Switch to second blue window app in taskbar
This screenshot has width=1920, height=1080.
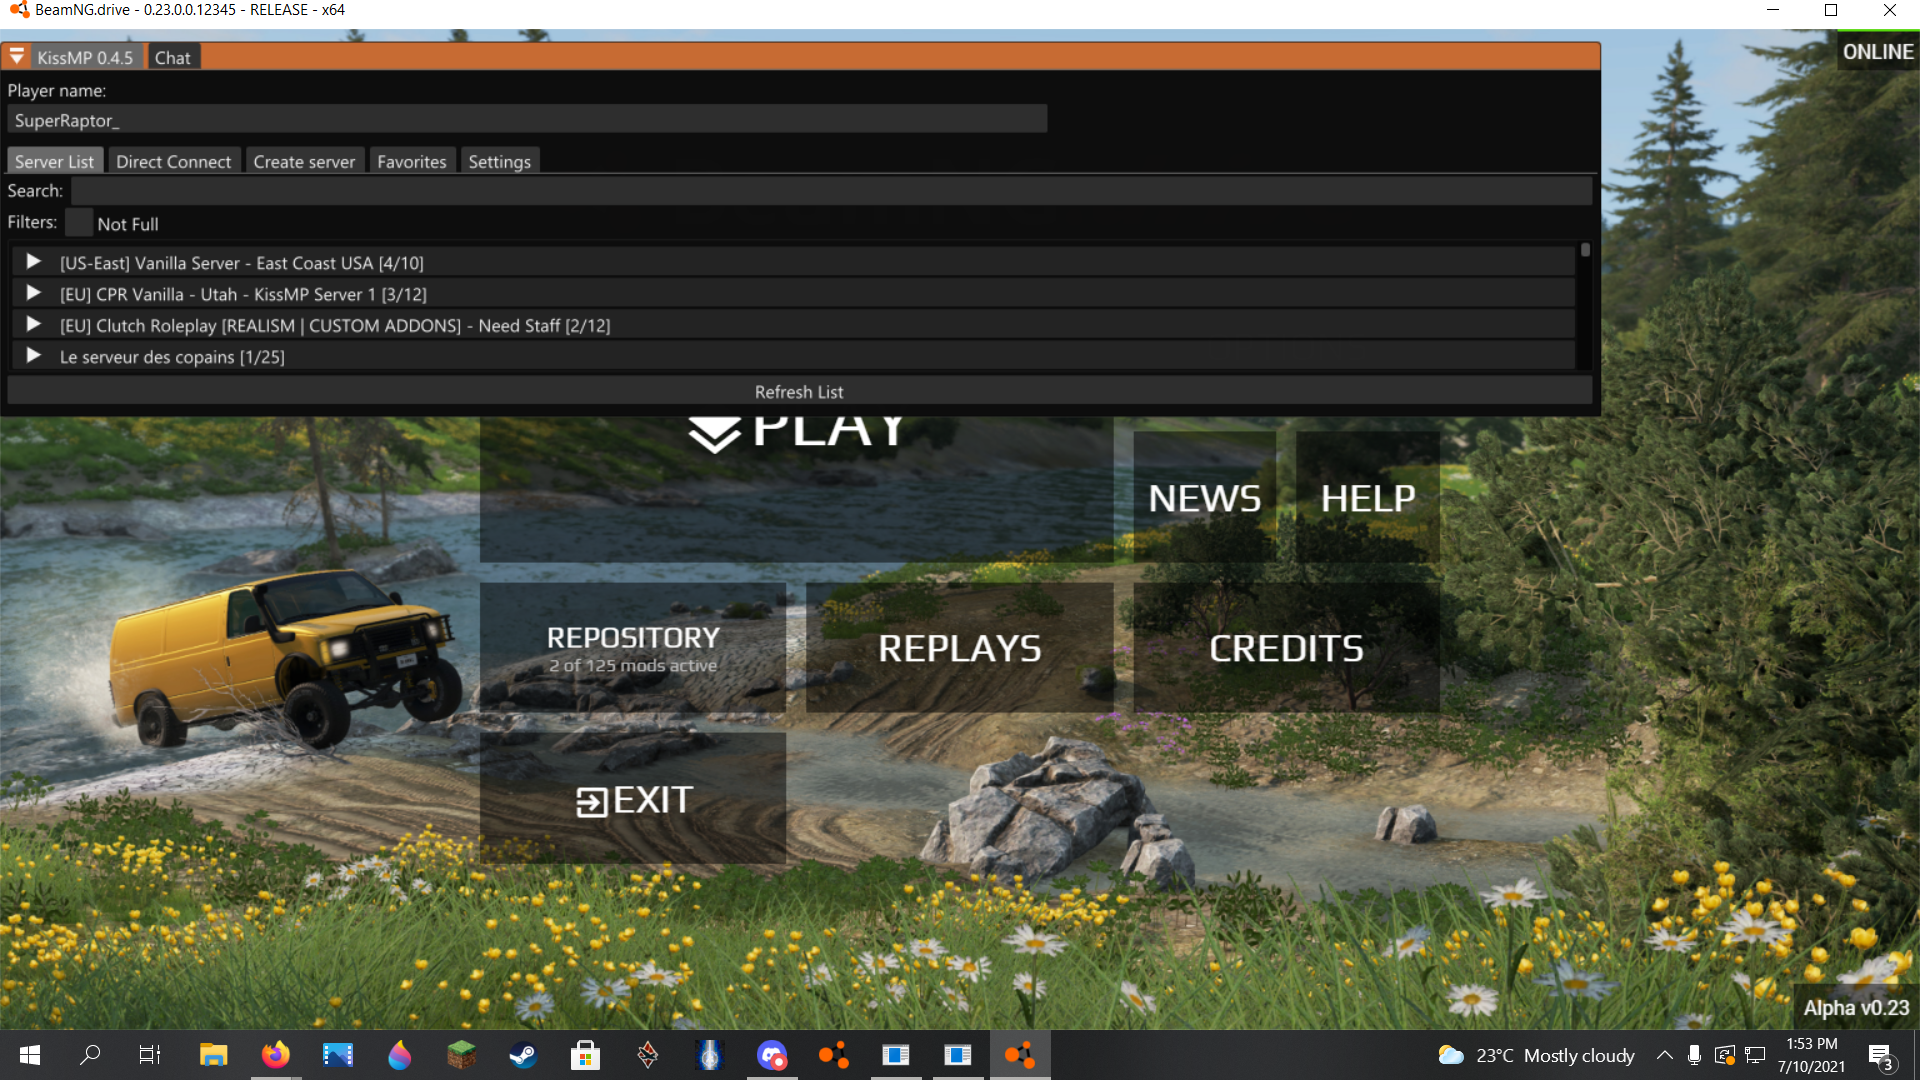(x=957, y=1055)
